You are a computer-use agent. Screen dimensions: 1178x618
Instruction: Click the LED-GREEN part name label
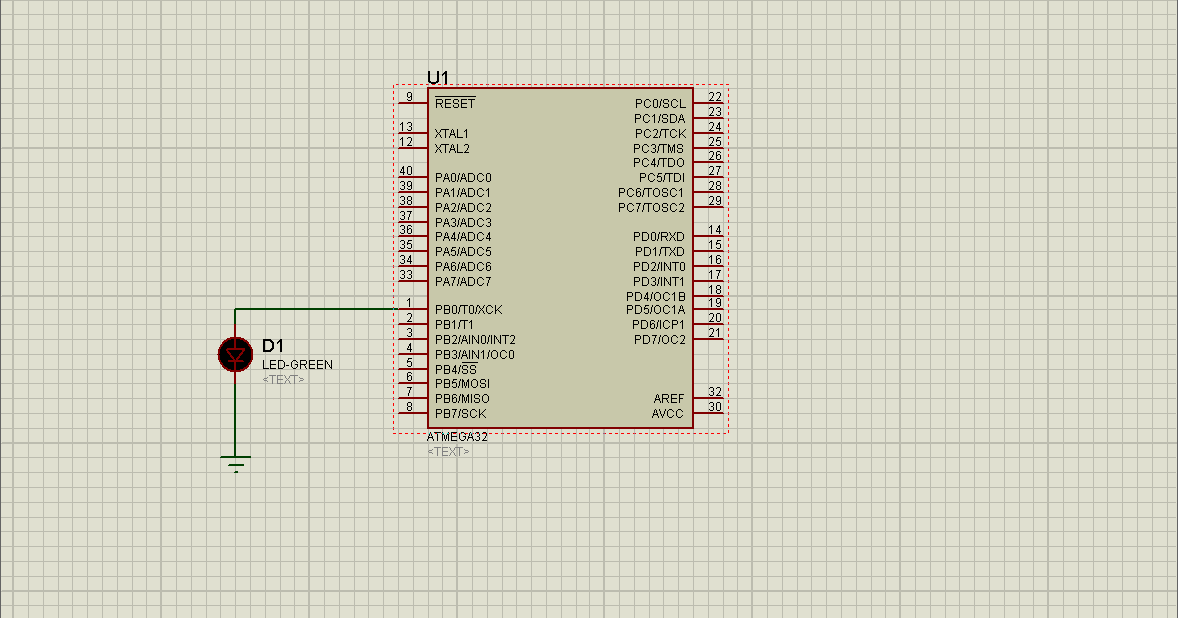tap(296, 365)
